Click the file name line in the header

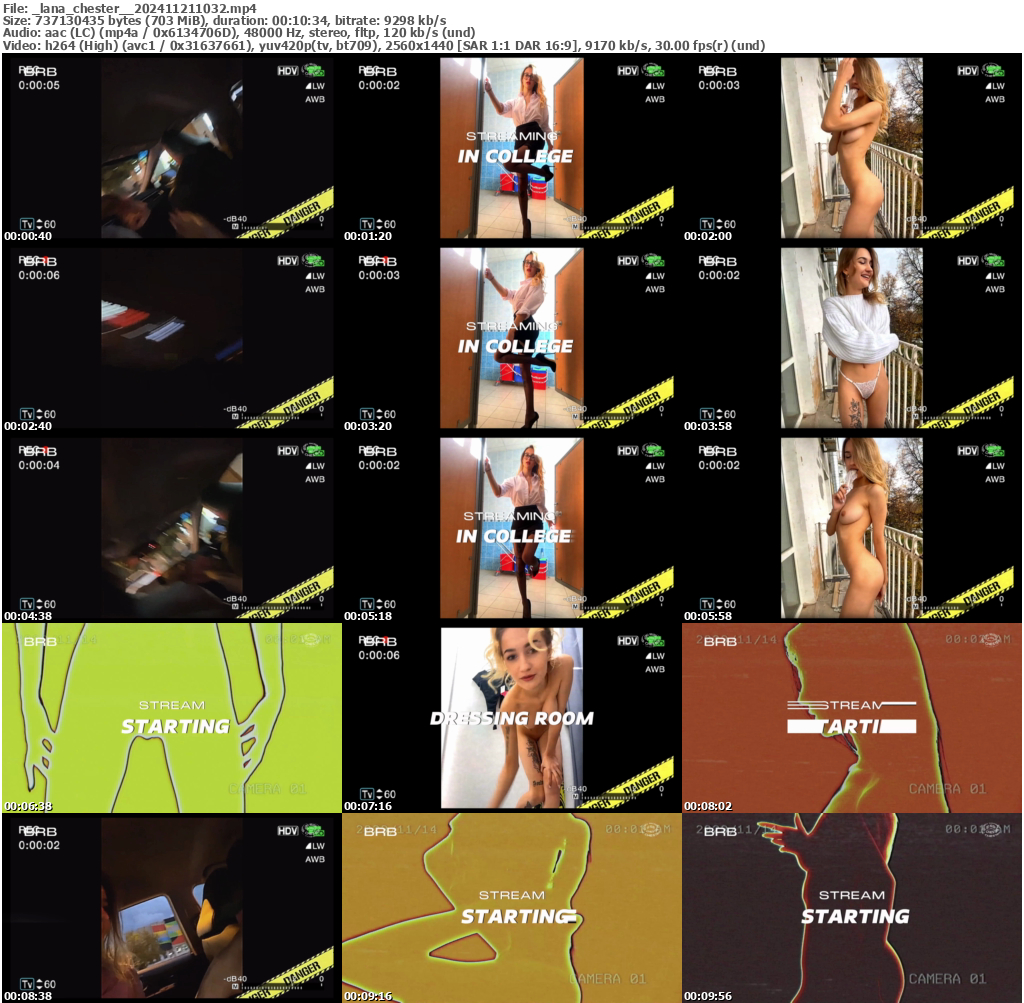[130, 8]
